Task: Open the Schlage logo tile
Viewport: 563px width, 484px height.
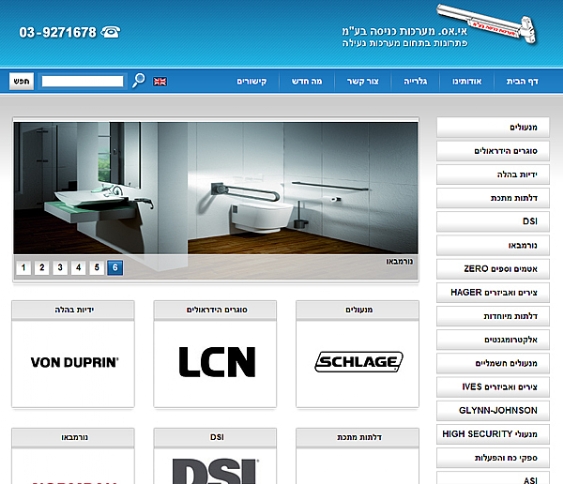Action: (358, 364)
